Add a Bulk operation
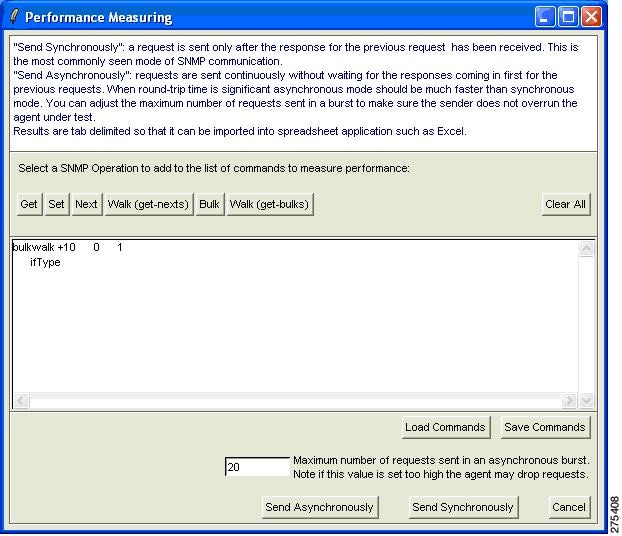This screenshot has height=536, width=622. click(209, 204)
